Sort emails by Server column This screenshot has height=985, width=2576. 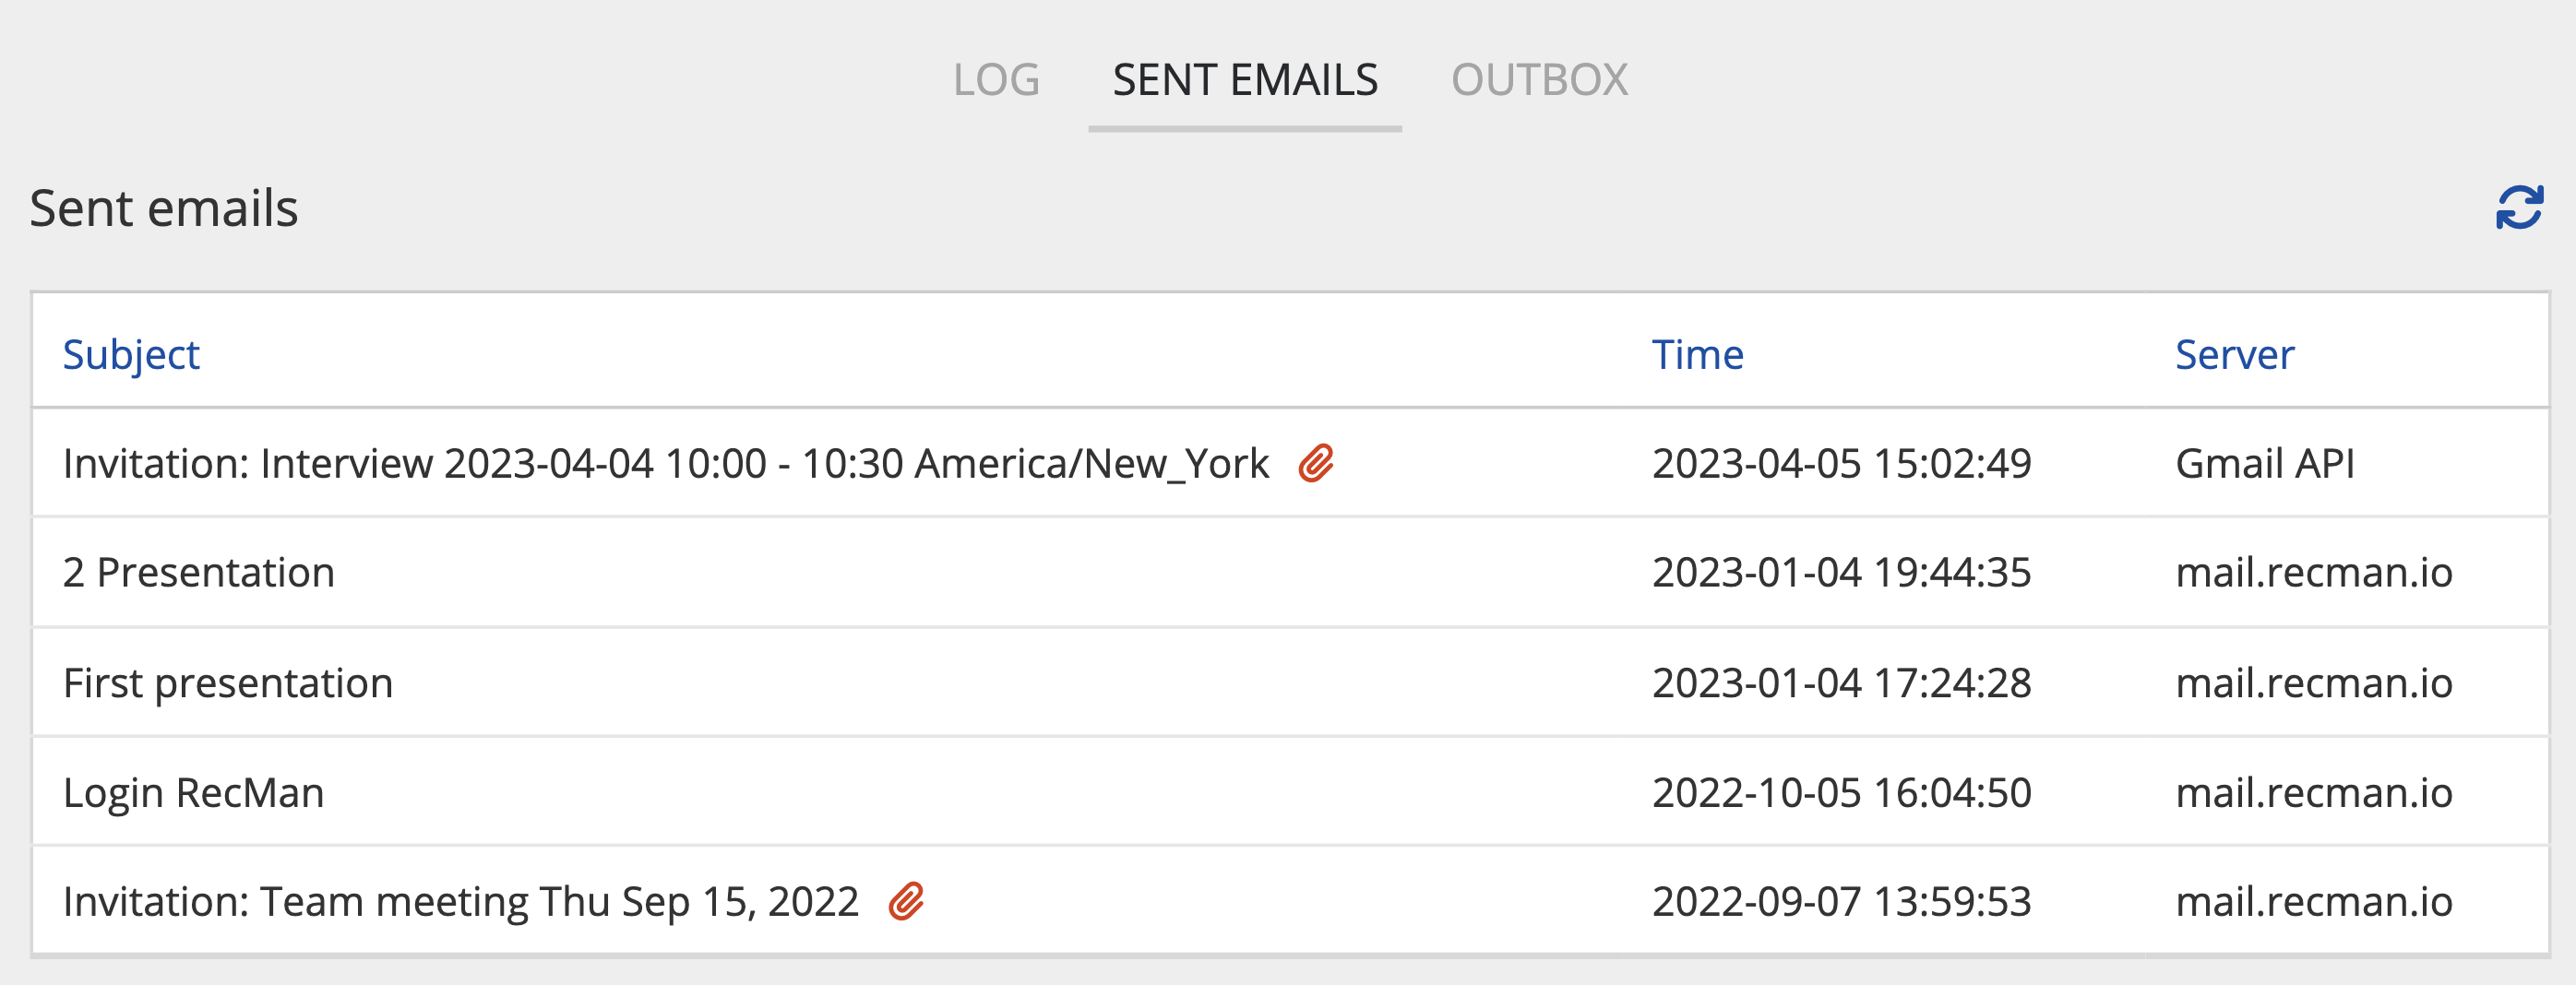point(2234,355)
